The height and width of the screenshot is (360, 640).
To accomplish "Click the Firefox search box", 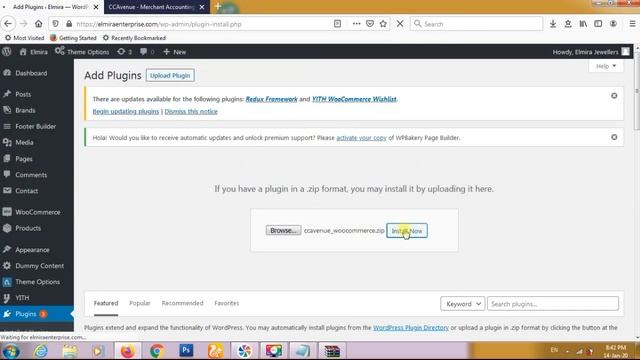I will (x=477, y=24).
